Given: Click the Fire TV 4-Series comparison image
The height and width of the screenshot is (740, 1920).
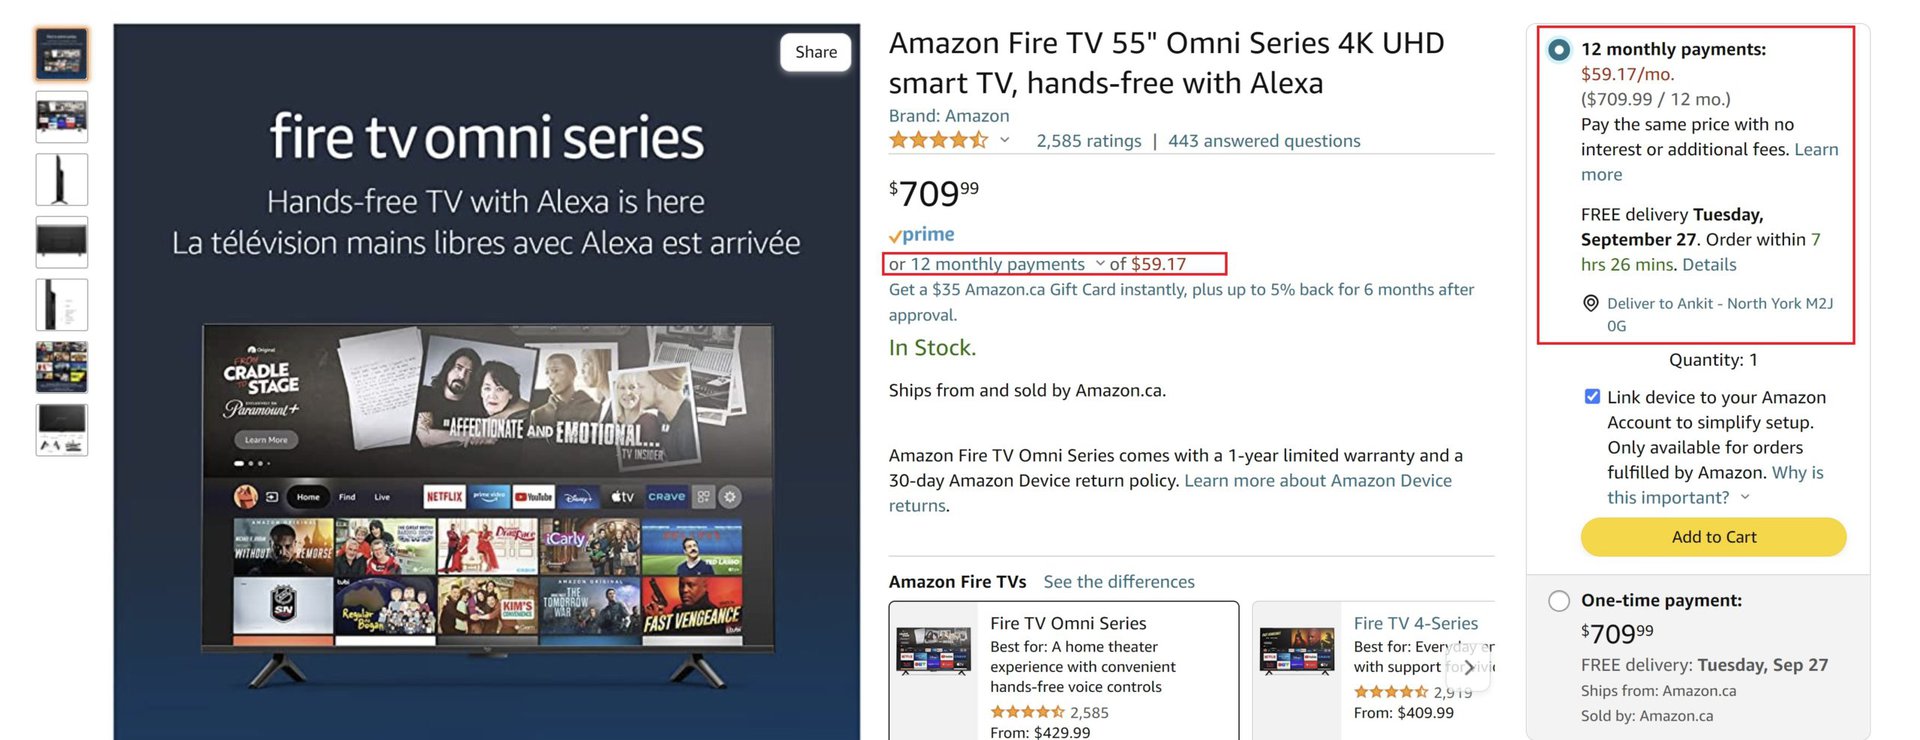Looking at the screenshot, I should [x=1297, y=651].
